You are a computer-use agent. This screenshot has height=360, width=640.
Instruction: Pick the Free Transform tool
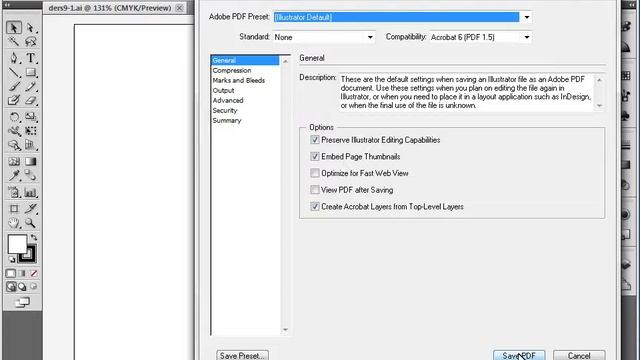tap(31, 131)
